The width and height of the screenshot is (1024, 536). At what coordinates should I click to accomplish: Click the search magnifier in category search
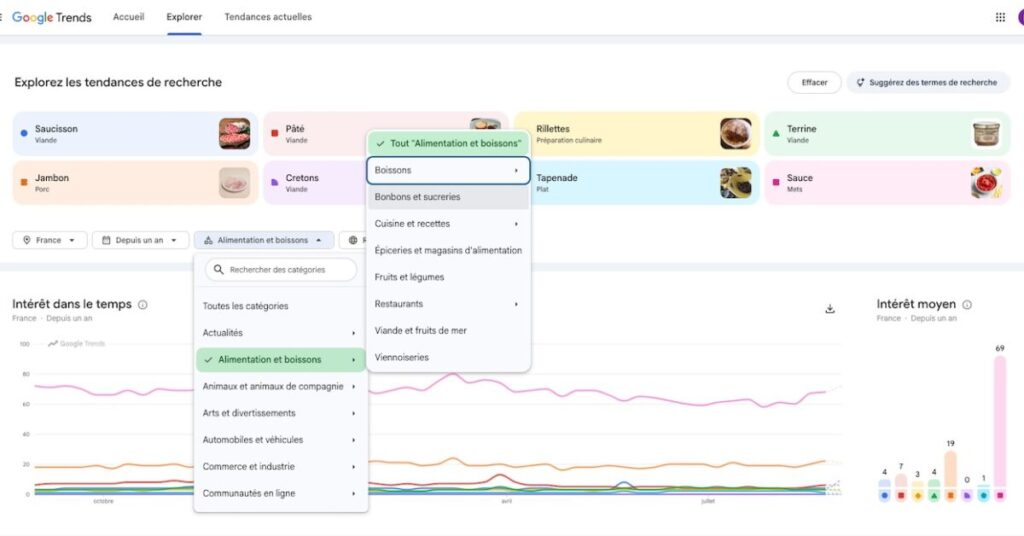point(219,270)
